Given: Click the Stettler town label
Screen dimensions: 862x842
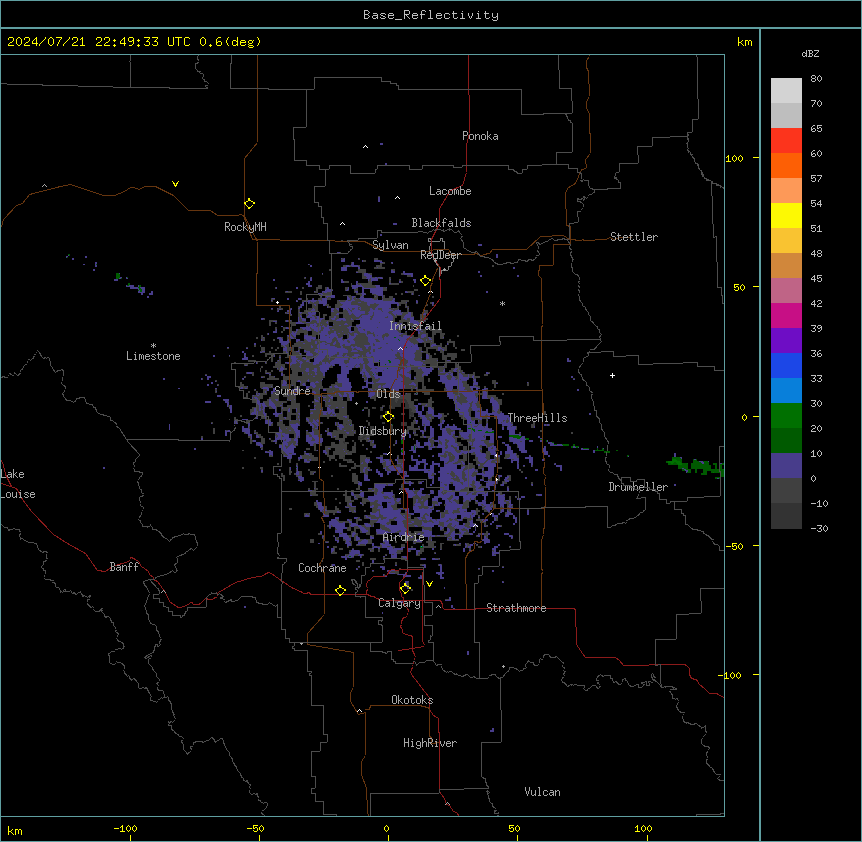Looking at the screenshot, I should [x=634, y=237].
